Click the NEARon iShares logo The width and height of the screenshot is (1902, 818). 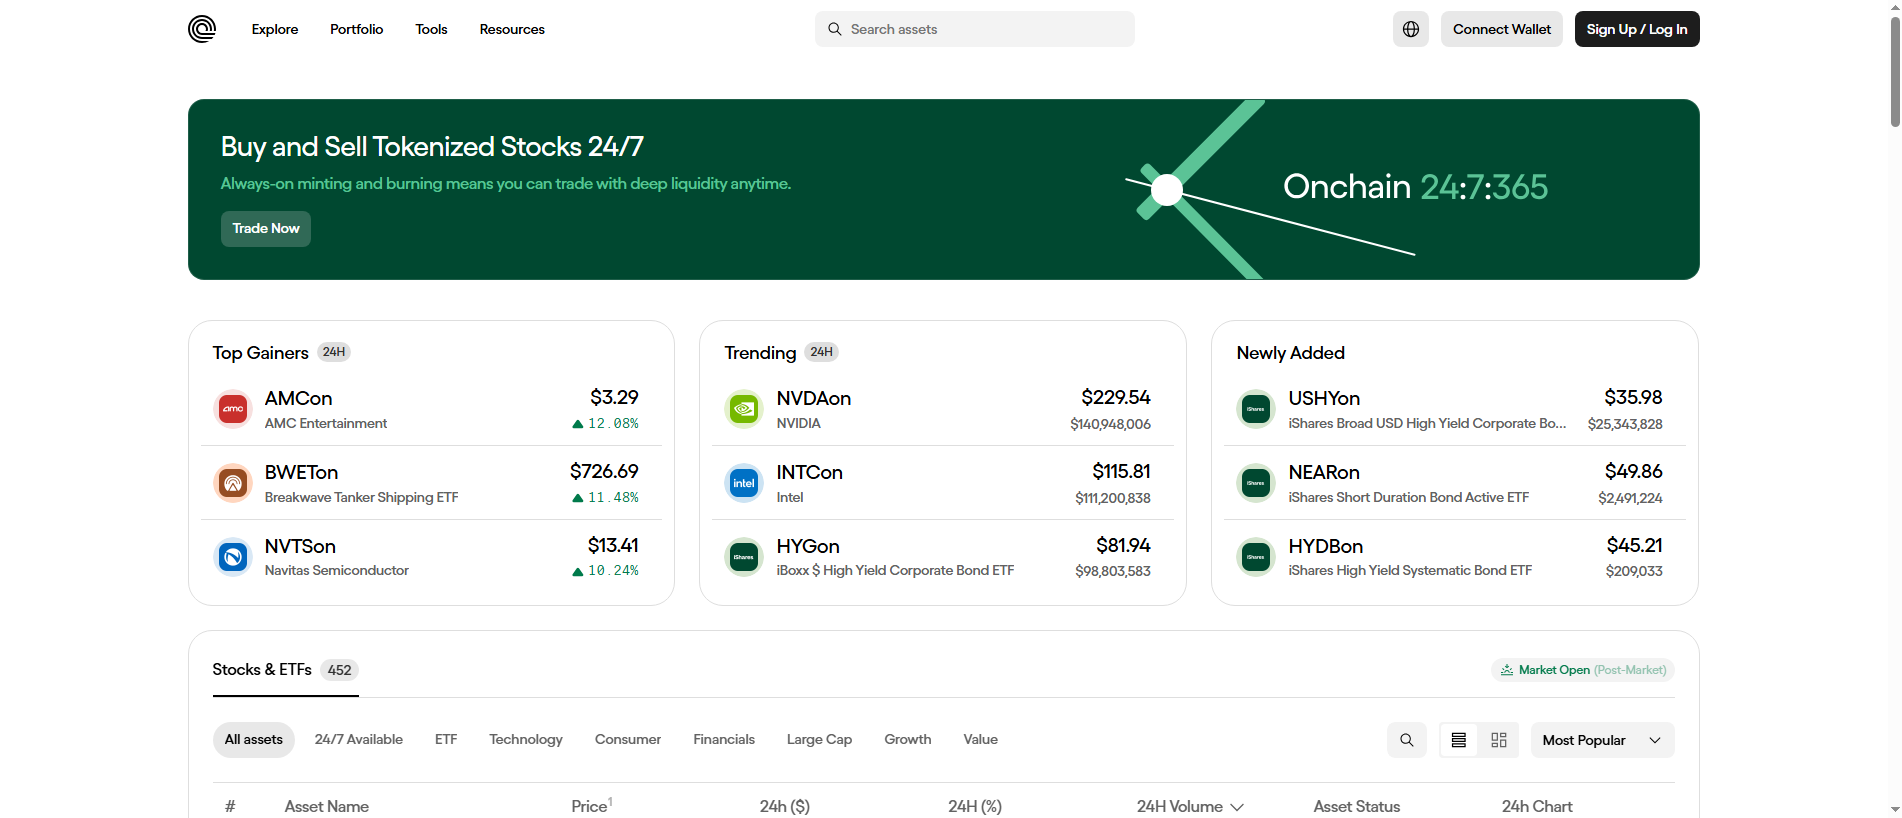(1256, 483)
